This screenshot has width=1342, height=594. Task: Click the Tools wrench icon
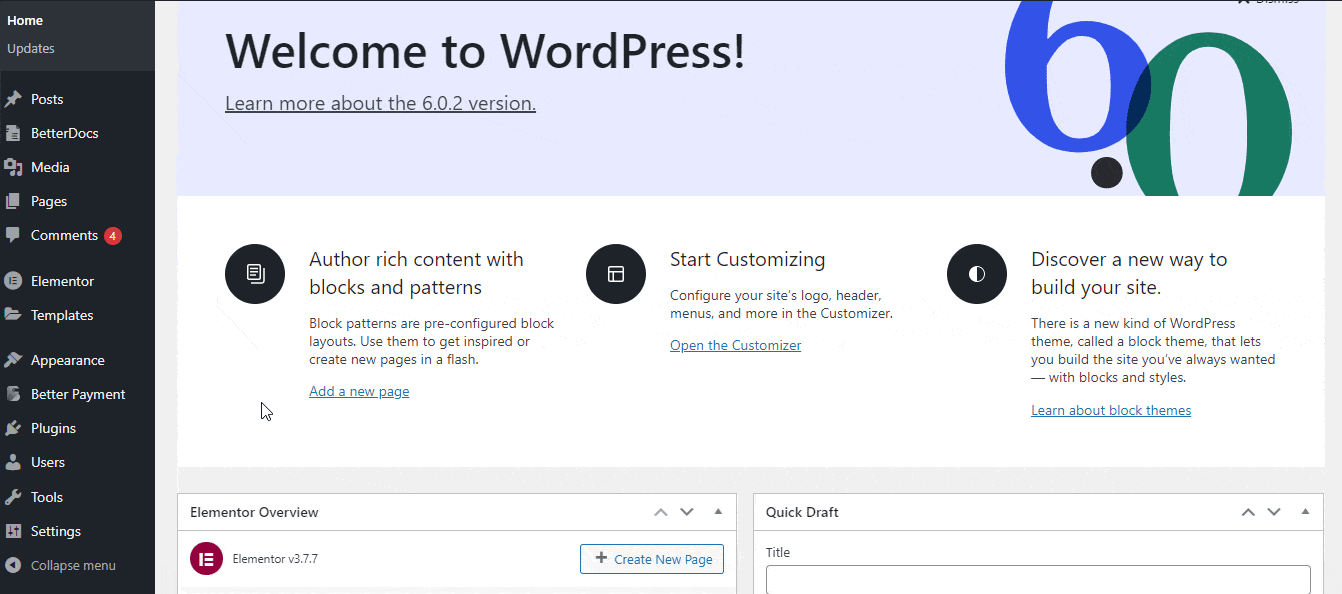(x=13, y=497)
